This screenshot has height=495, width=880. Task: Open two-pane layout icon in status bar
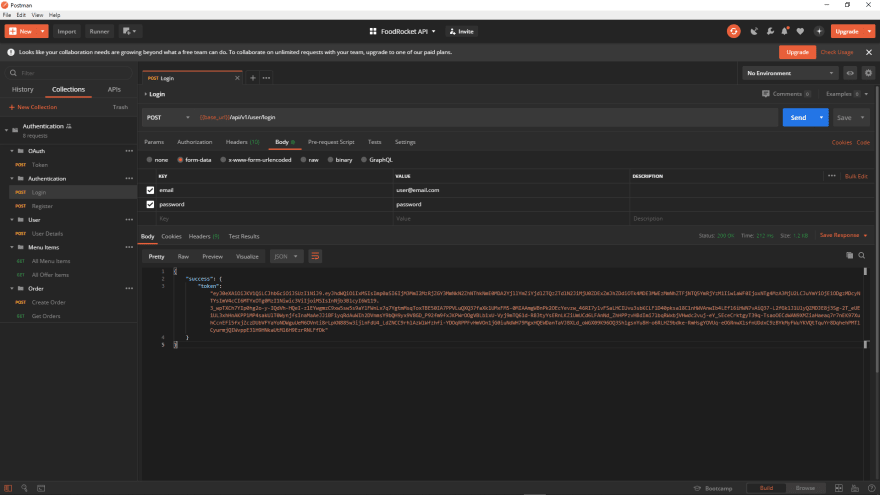click(838, 488)
